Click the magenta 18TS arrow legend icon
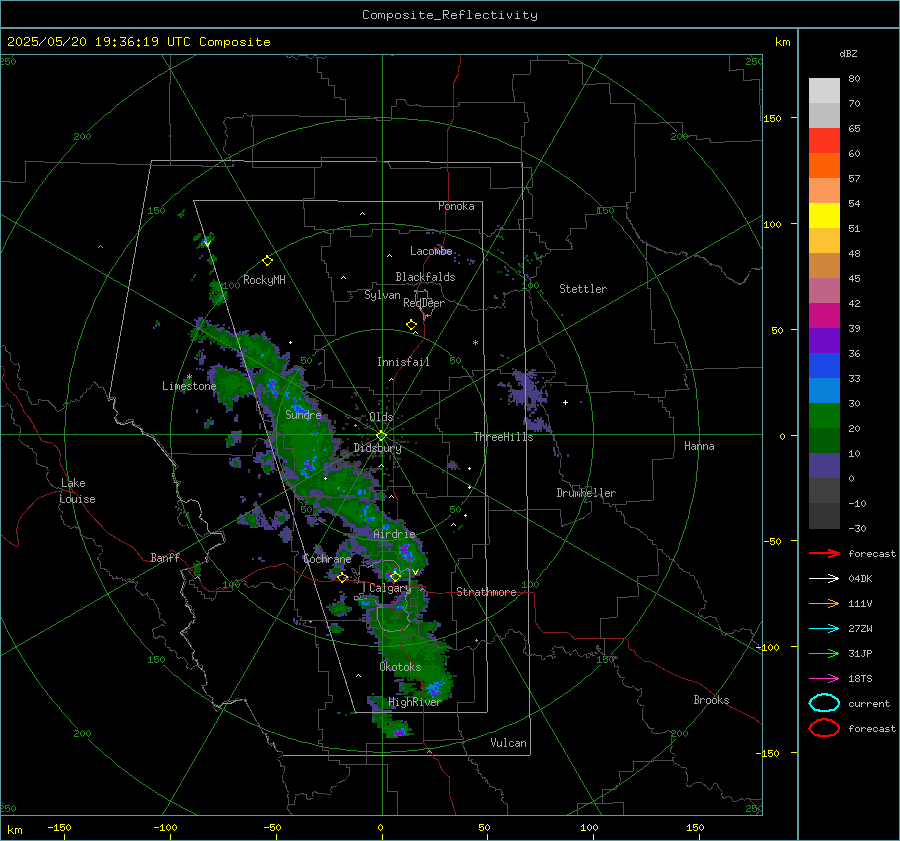This screenshot has width=900, height=841. point(824,679)
